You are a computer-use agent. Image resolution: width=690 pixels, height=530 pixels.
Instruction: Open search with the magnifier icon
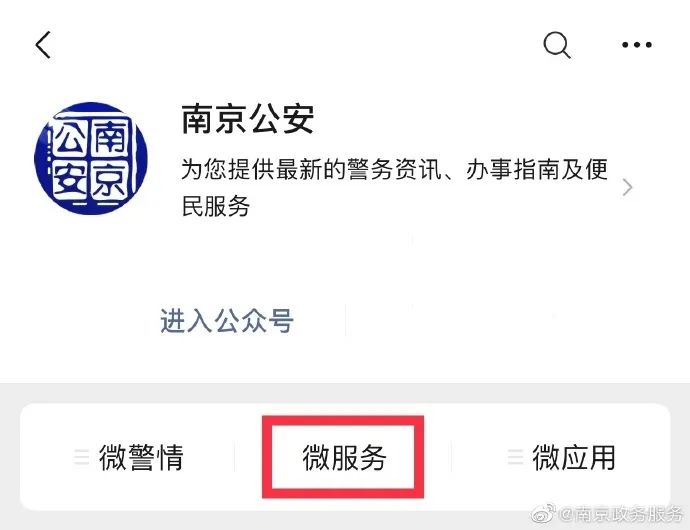[x=557, y=45]
